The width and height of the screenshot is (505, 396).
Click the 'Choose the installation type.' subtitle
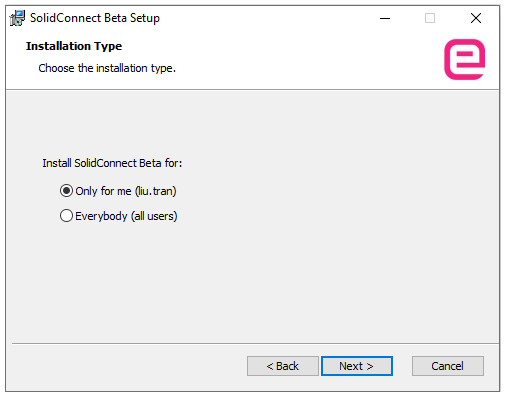click(107, 68)
